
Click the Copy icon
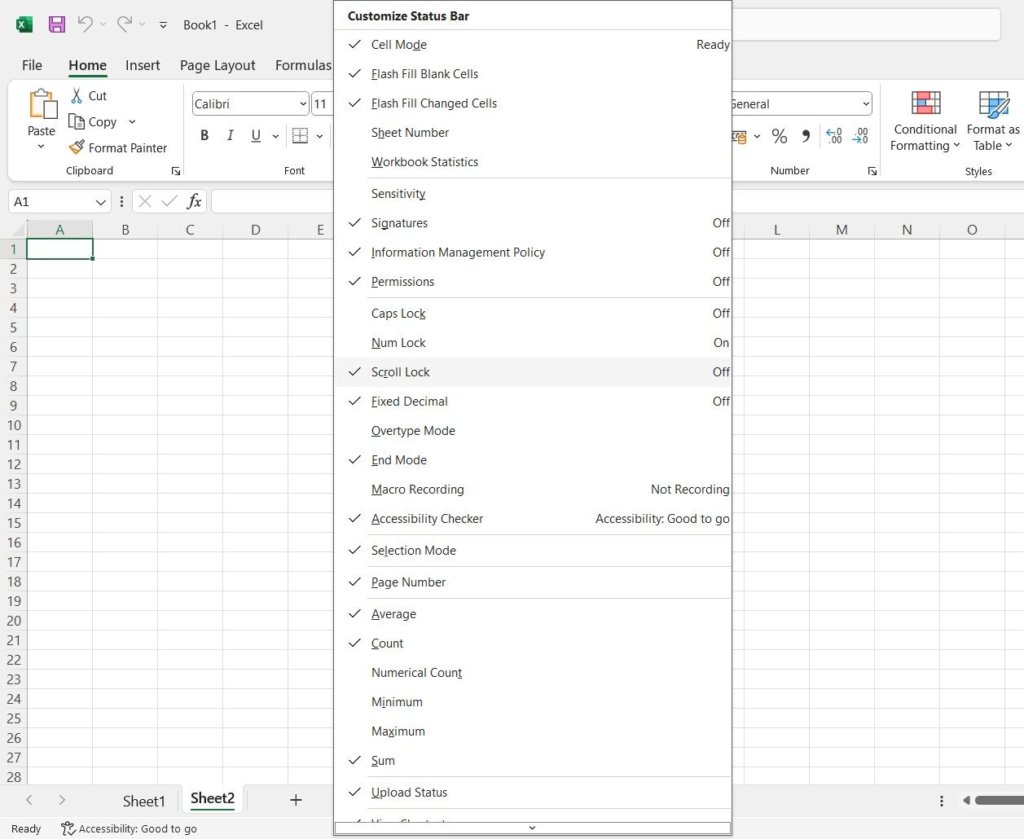point(76,121)
